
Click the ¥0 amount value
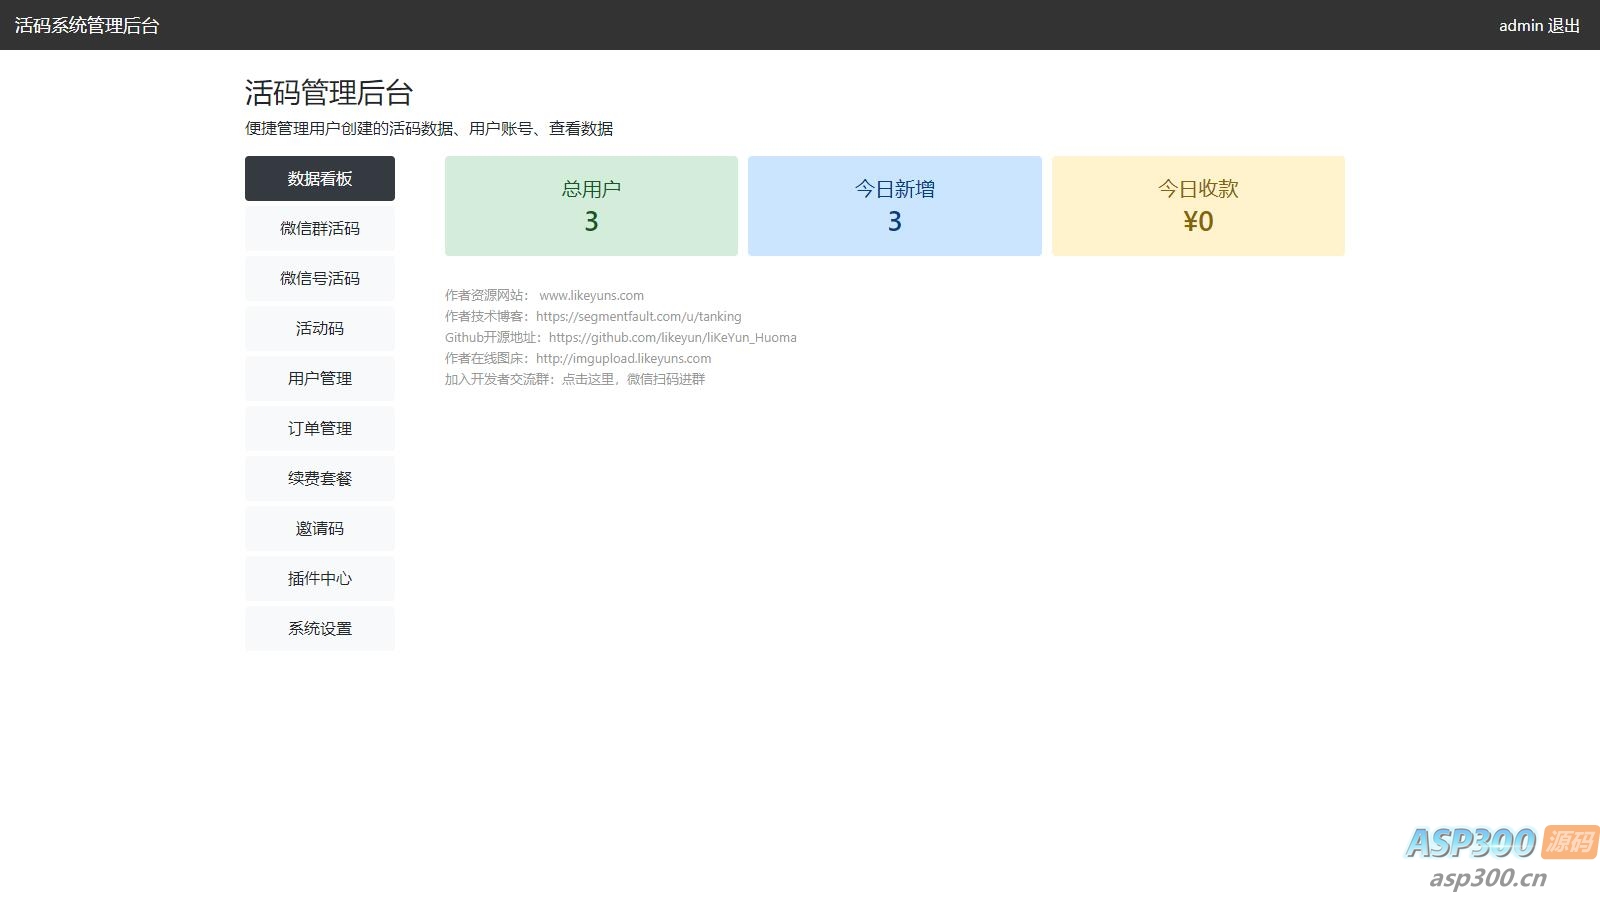click(x=1198, y=221)
